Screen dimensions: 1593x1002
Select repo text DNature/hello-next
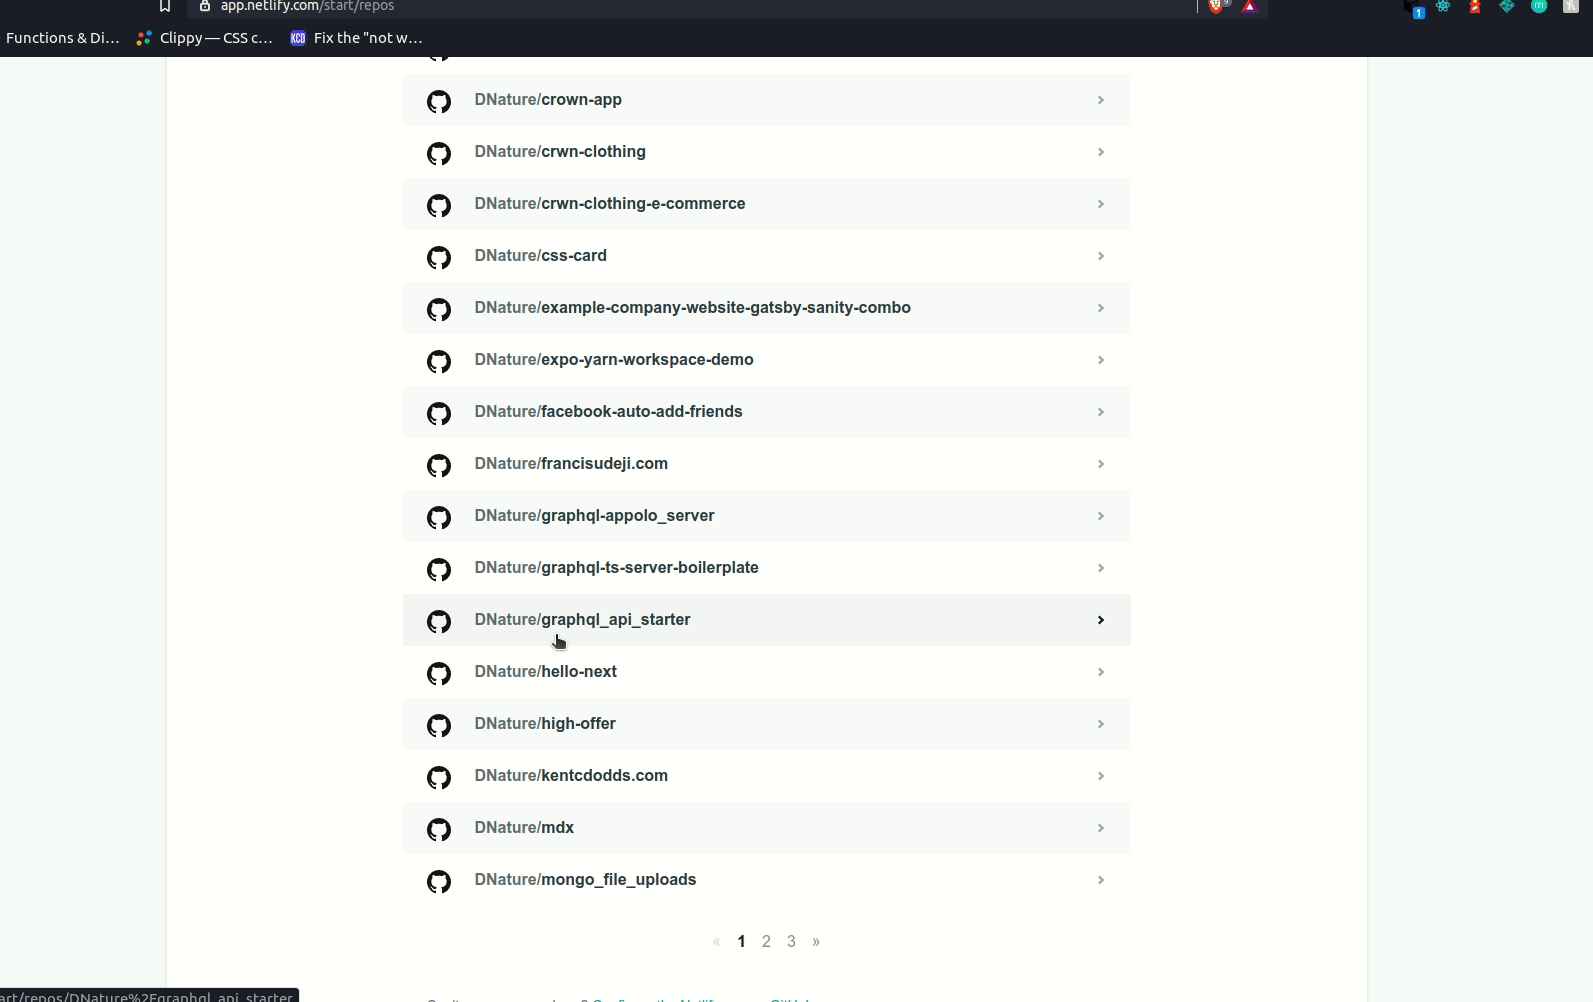click(x=545, y=672)
